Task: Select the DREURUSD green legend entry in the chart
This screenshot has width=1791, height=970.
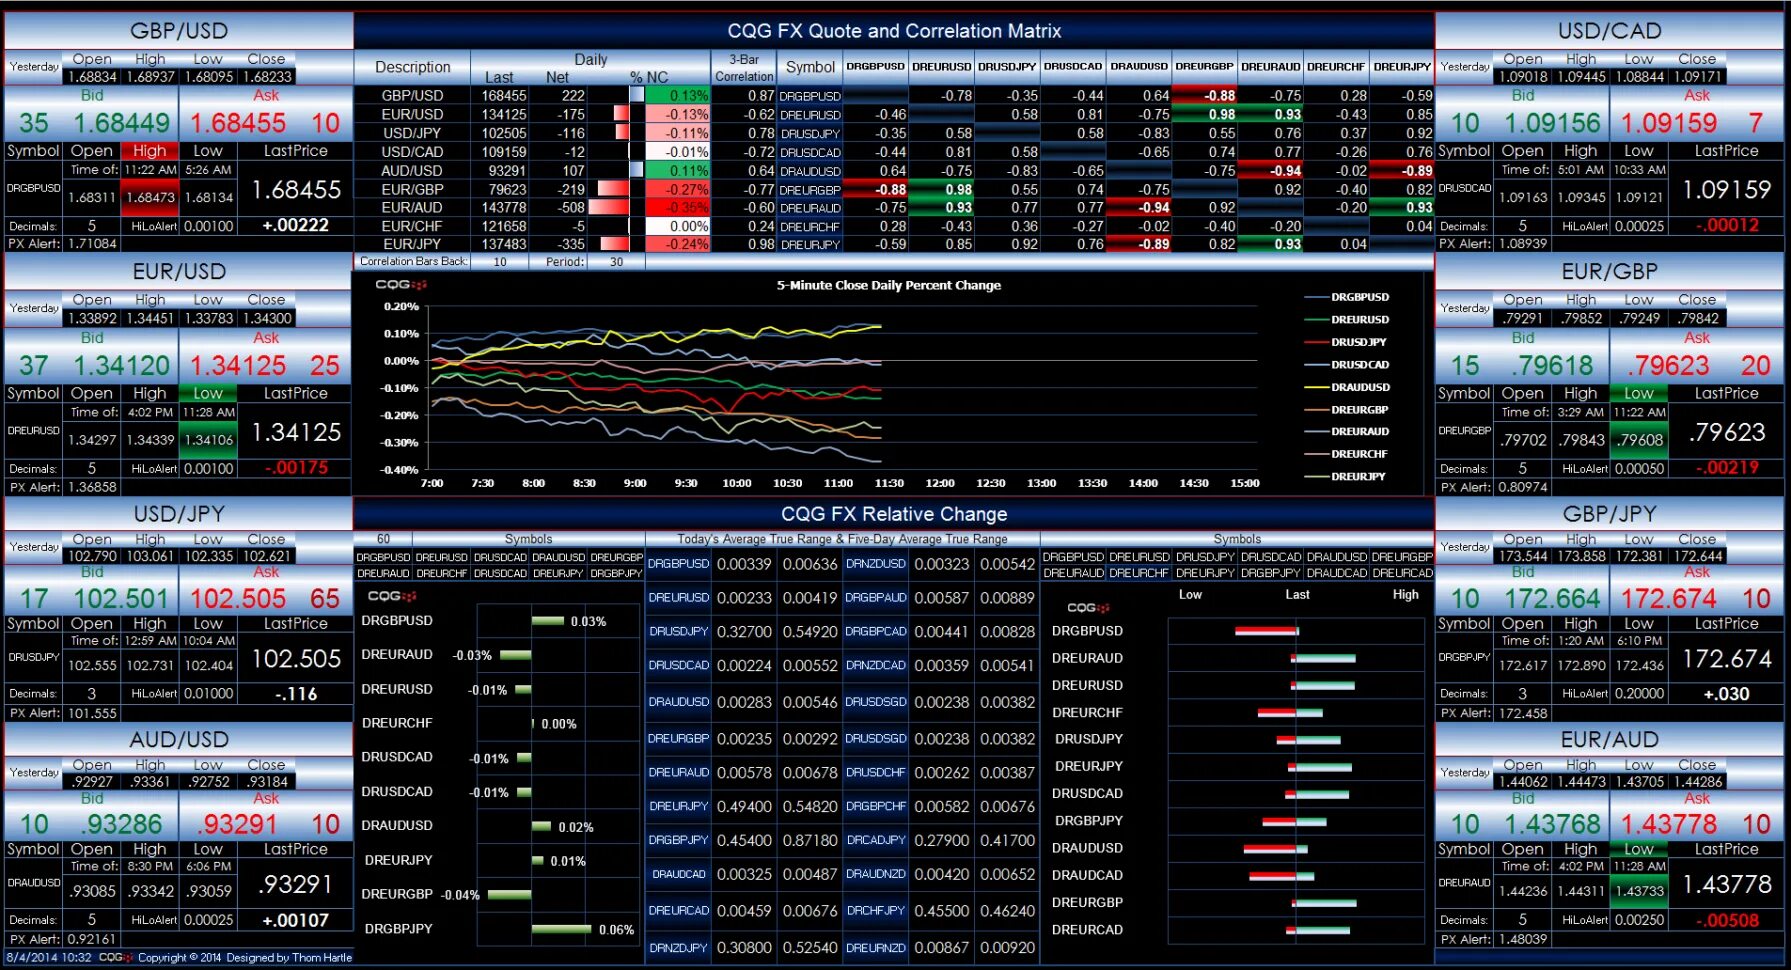Action: point(1347,320)
